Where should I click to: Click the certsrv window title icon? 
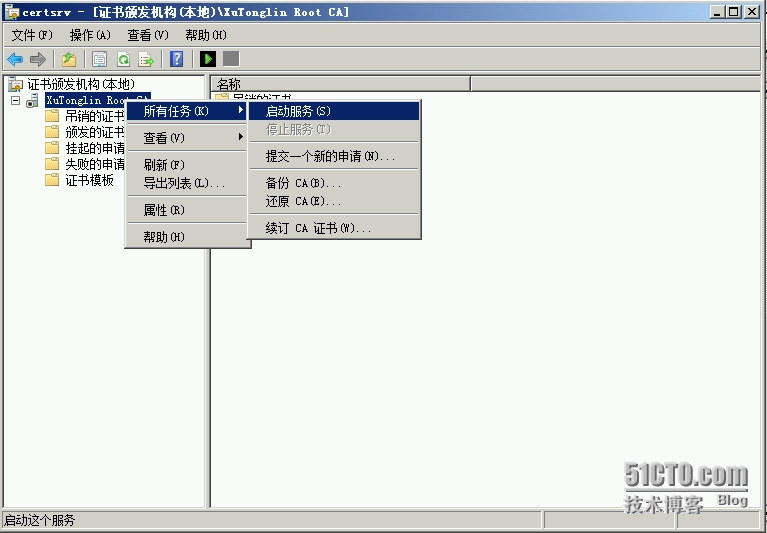coord(12,12)
